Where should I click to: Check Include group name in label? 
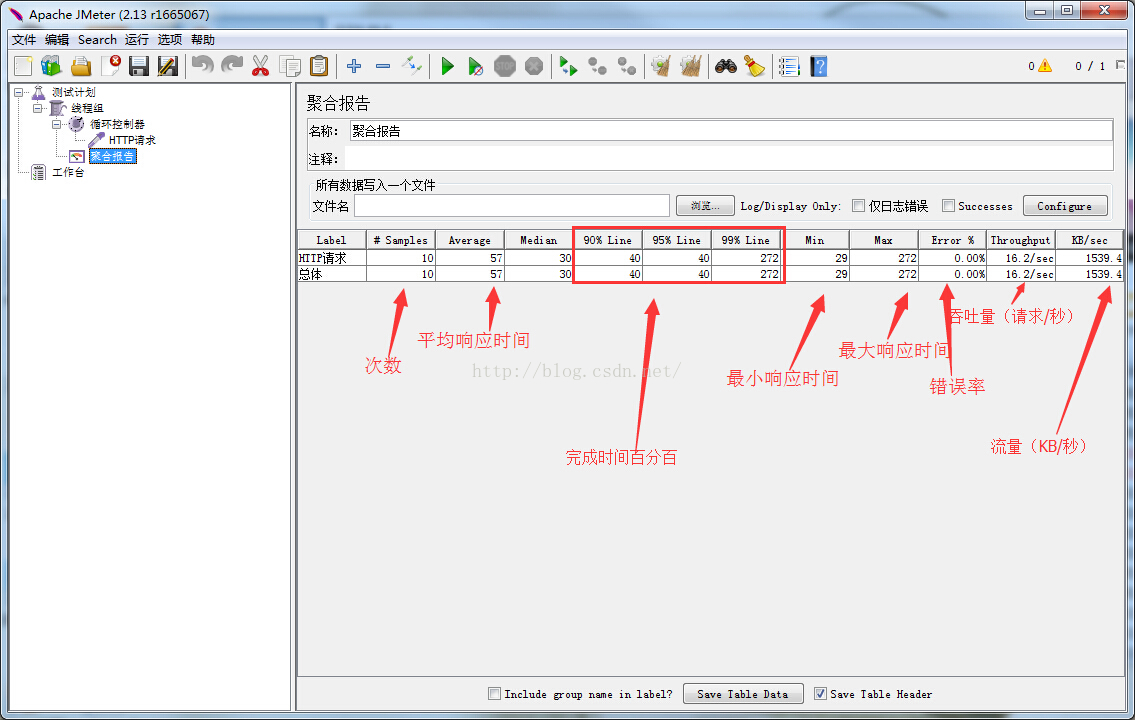pos(494,693)
